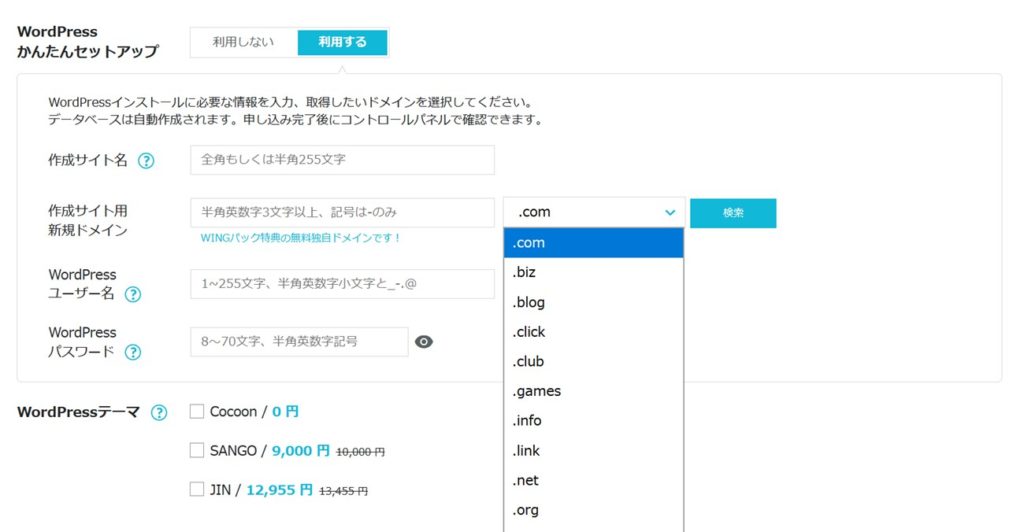Choose .click in the dropdown list
The height and width of the screenshot is (532, 1024).
594,332
